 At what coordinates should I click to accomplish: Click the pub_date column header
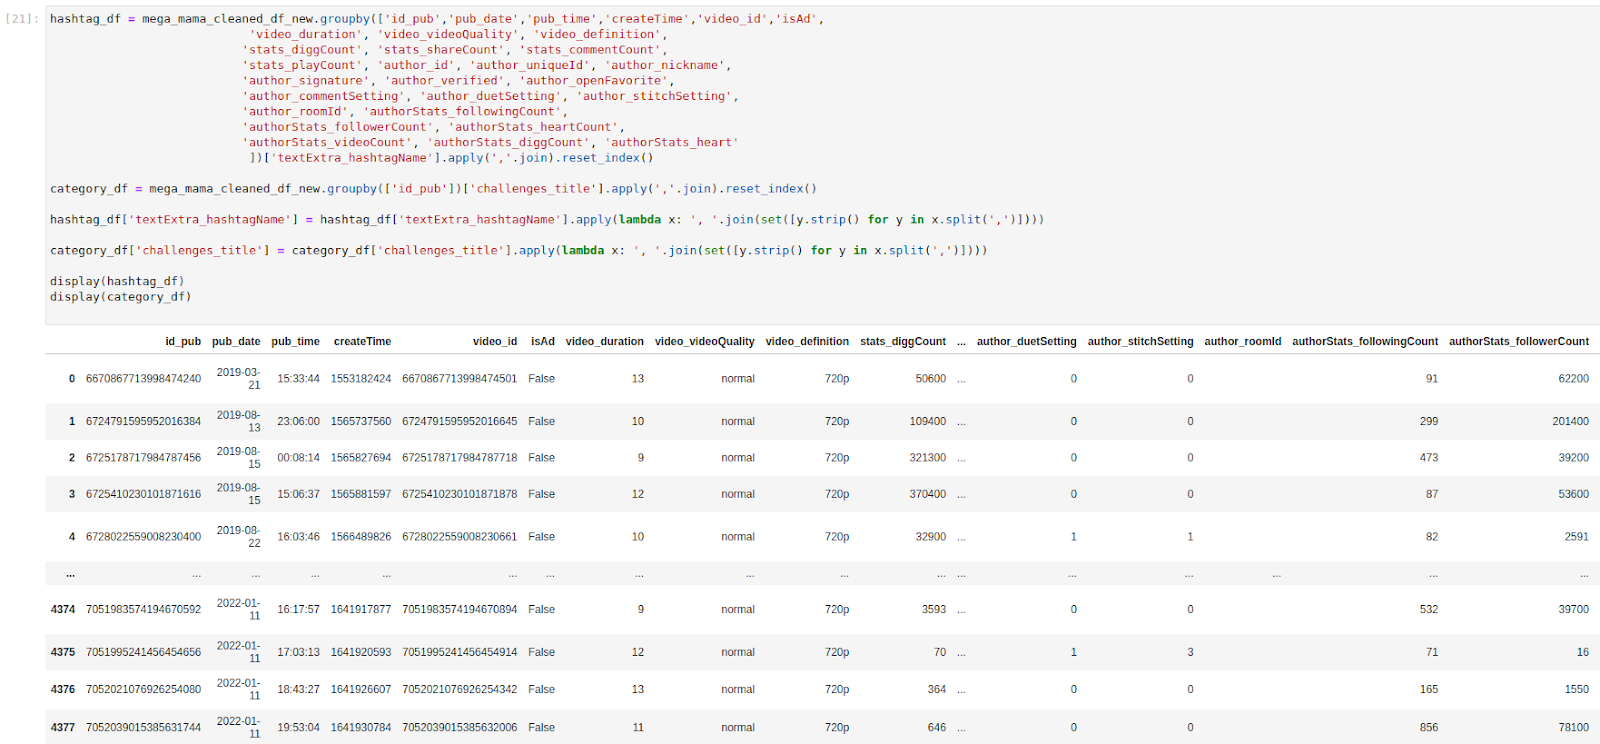point(236,342)
